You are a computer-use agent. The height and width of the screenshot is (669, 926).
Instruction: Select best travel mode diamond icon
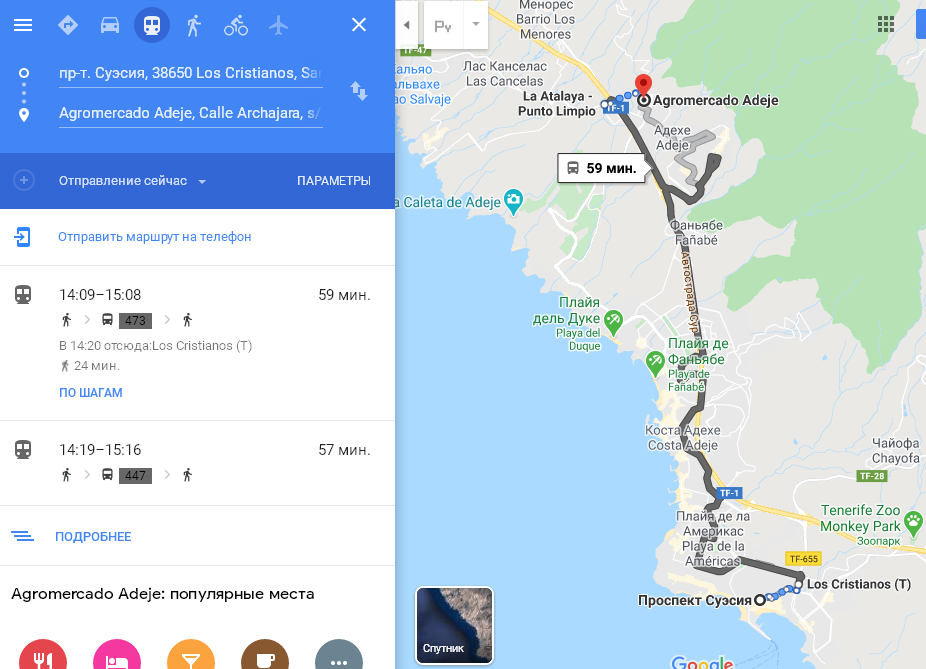point(68,25)
